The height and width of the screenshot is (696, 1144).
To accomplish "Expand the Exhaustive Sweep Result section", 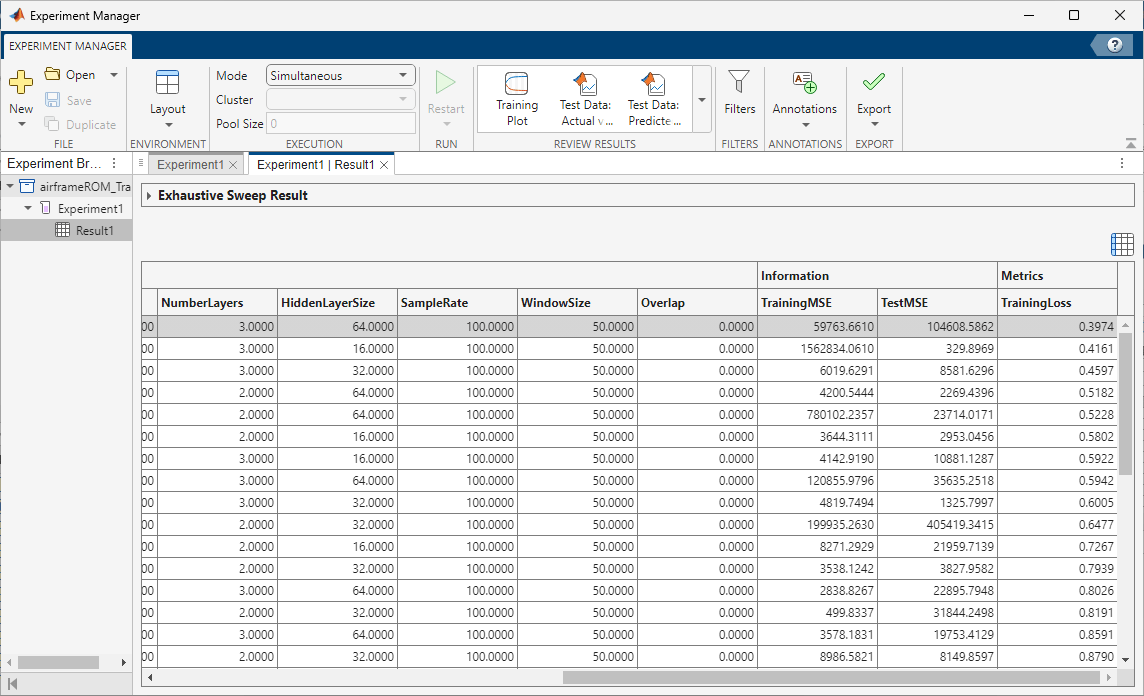I will tap(149, 196).
